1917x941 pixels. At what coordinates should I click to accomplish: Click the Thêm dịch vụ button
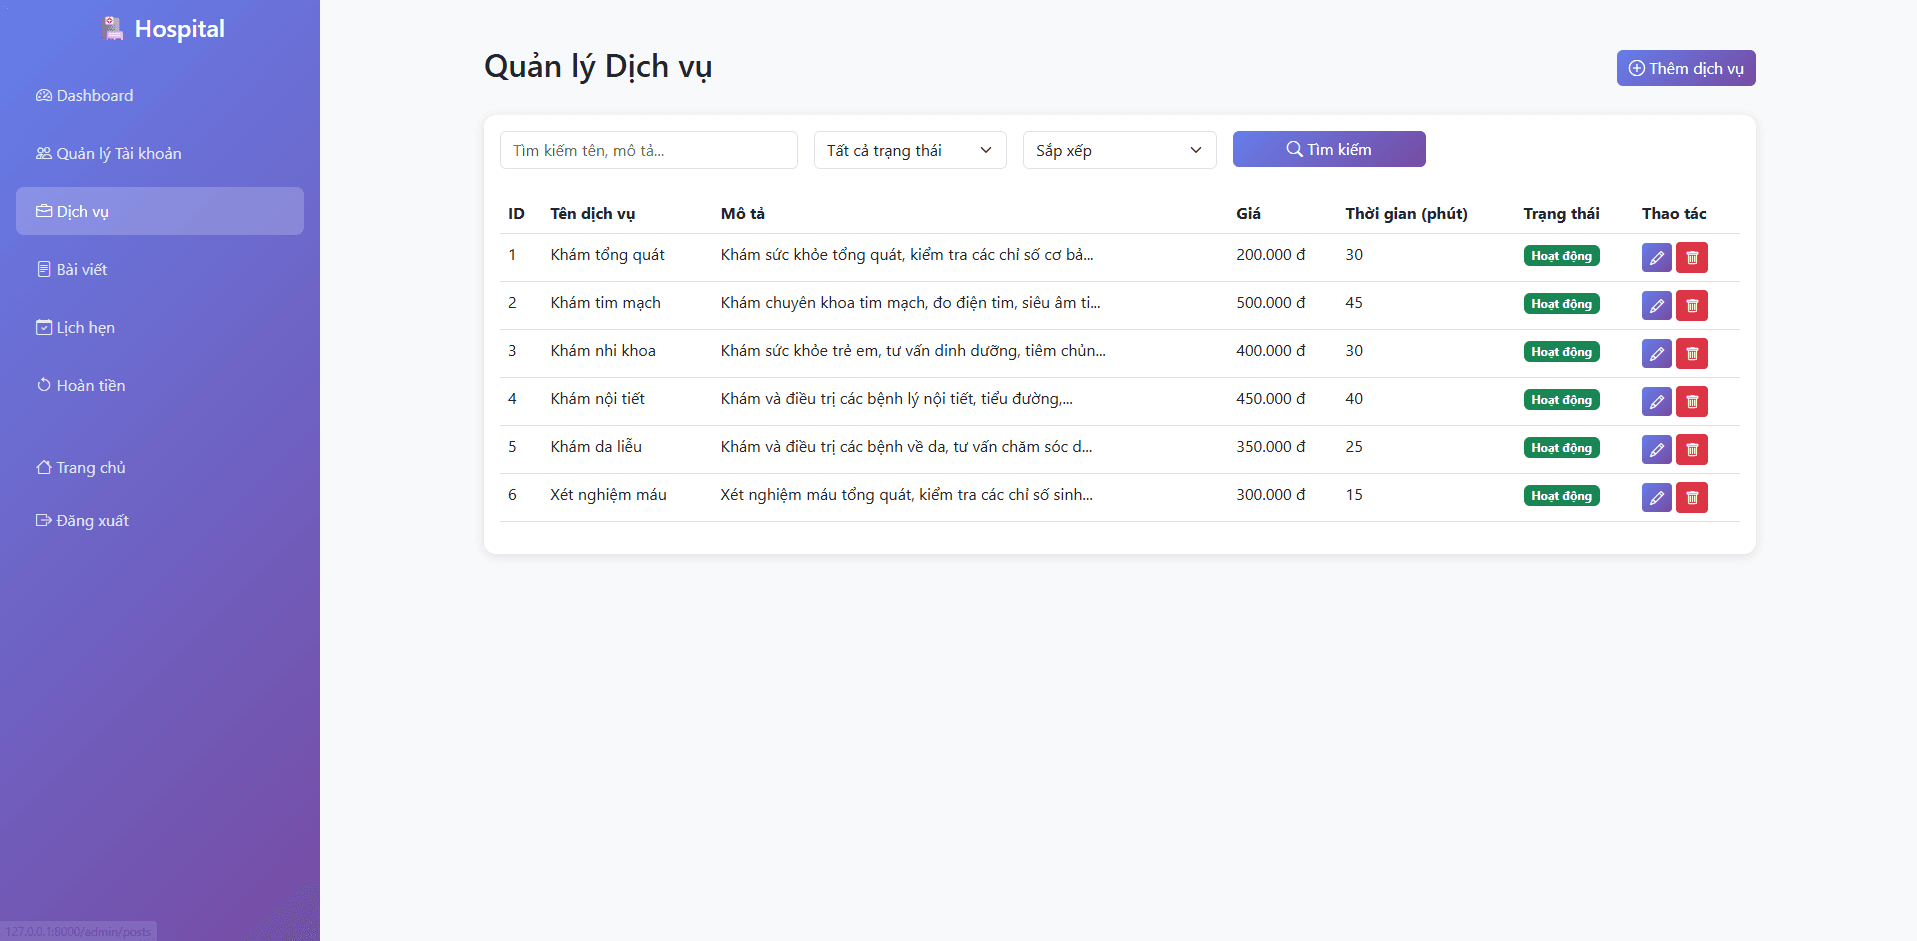pyautogui.click(x=1686, y=68)
